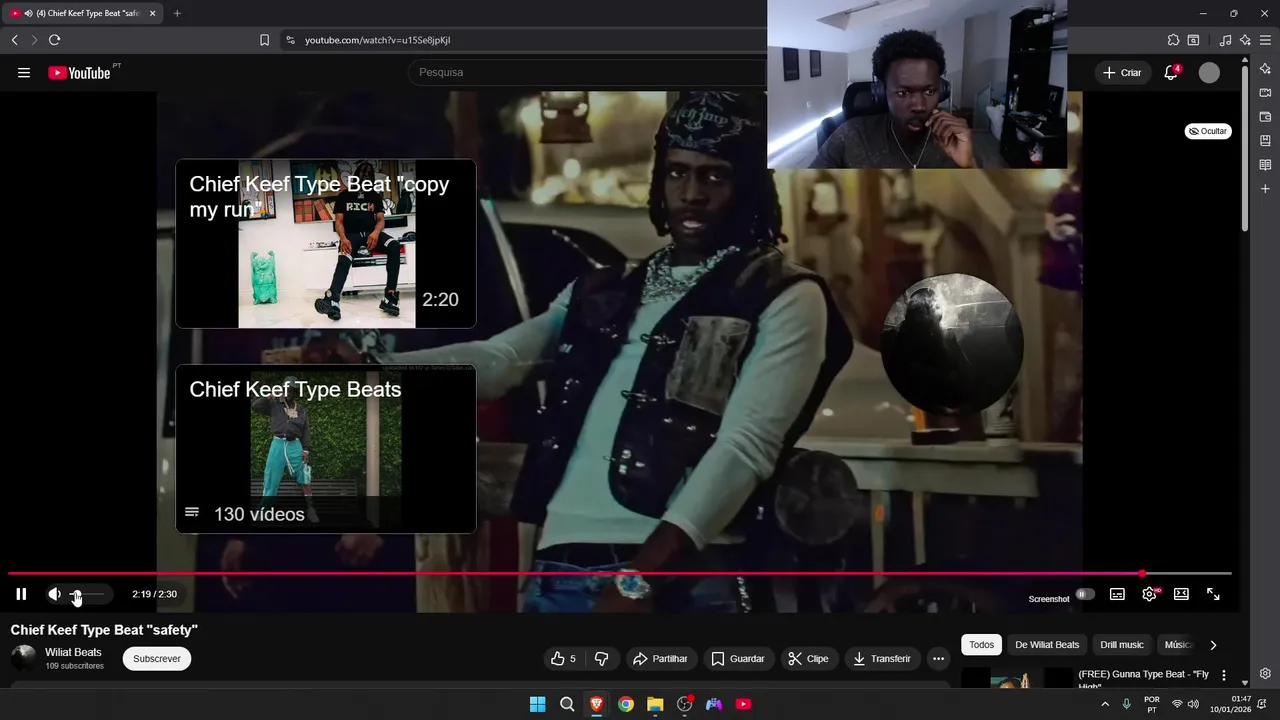1280x720 pixels.
Task: Open a new browser tab with plus
Action: (177, 13)
